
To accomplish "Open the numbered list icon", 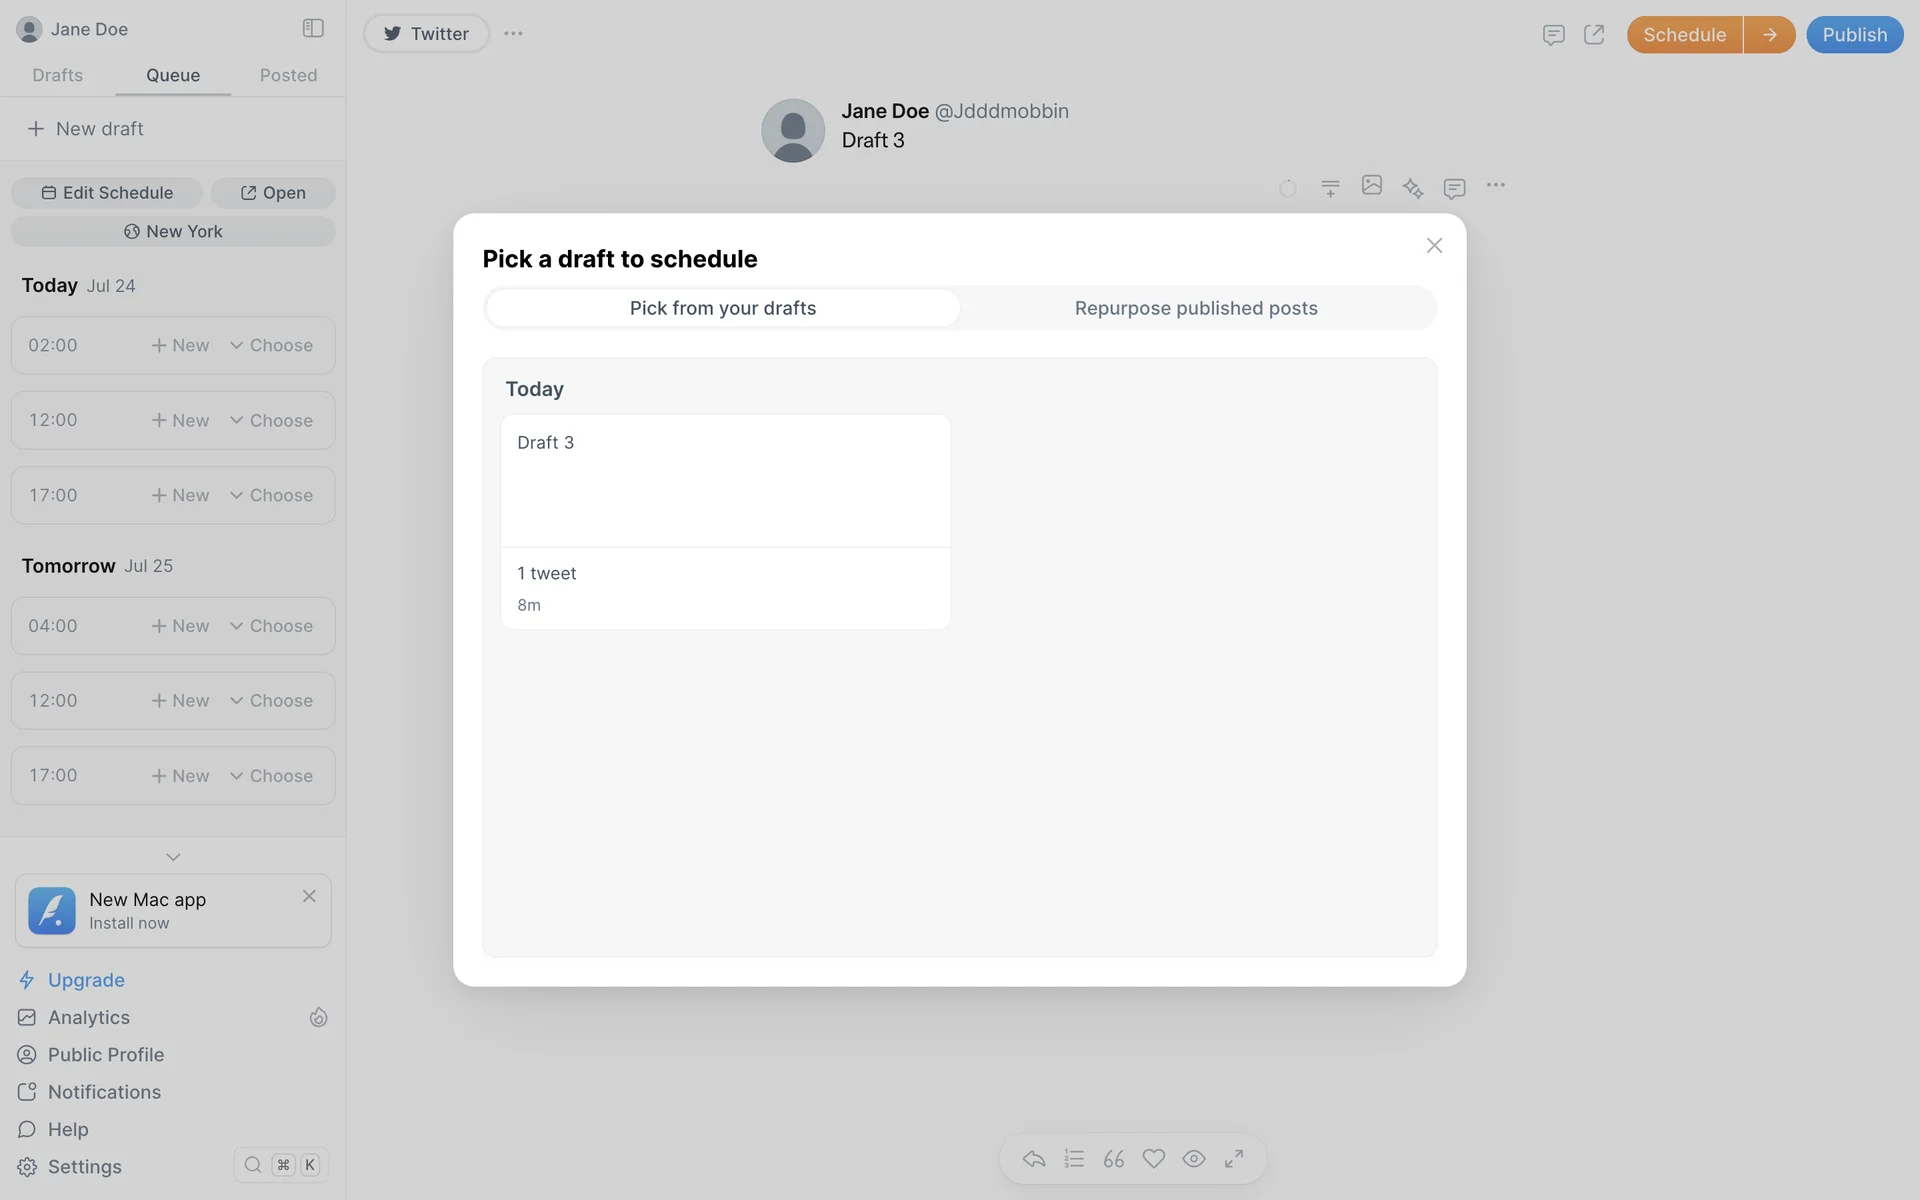I will (1074, 1158).
